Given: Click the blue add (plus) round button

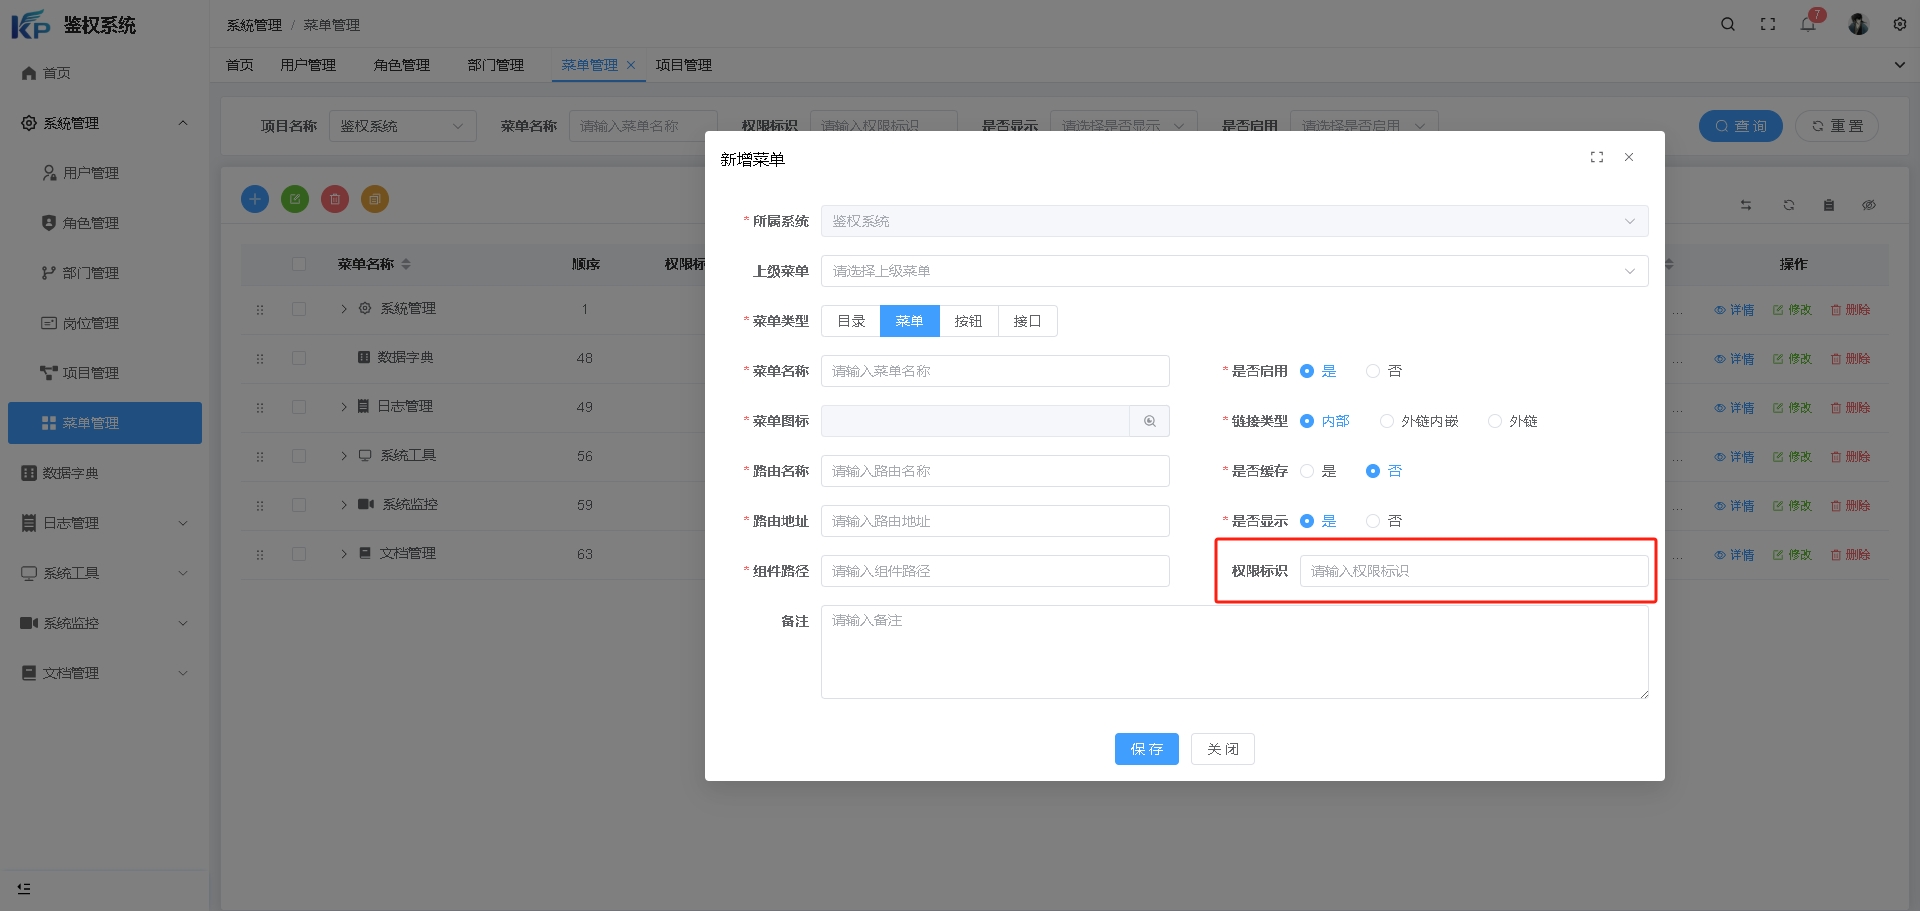Looking at the screenshot, I should [x=255, y=199].
